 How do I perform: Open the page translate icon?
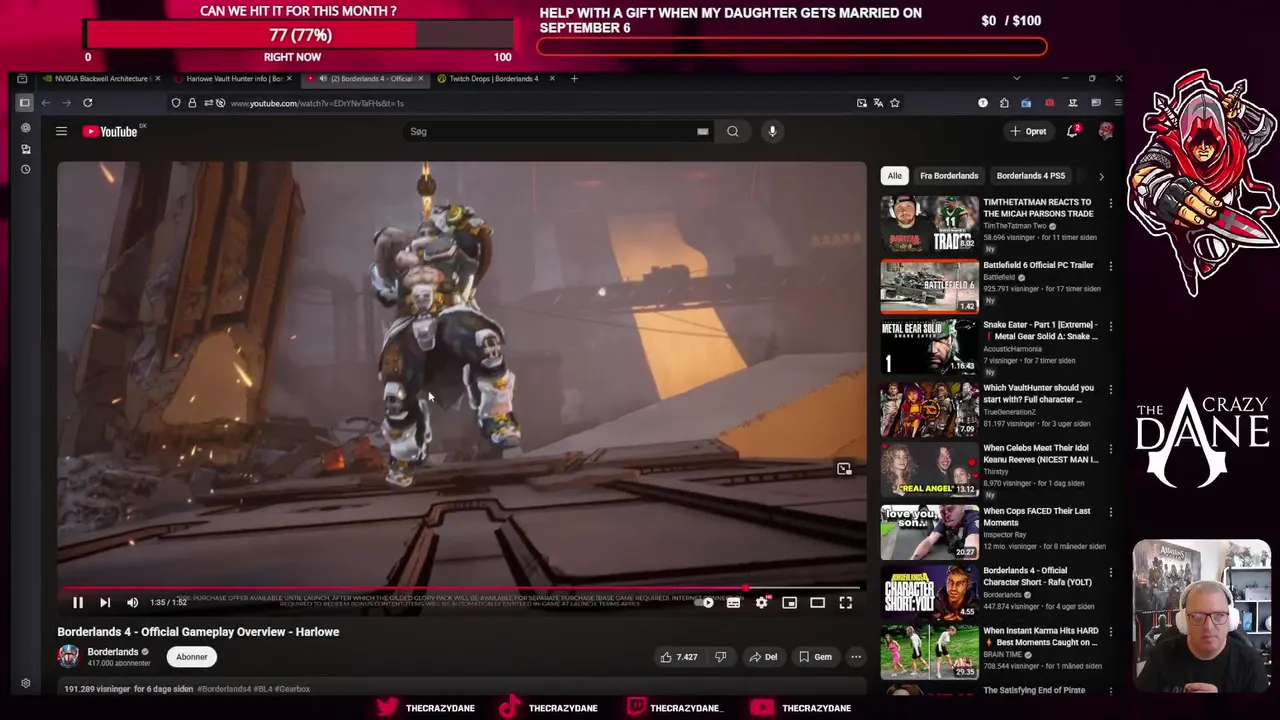878,103
